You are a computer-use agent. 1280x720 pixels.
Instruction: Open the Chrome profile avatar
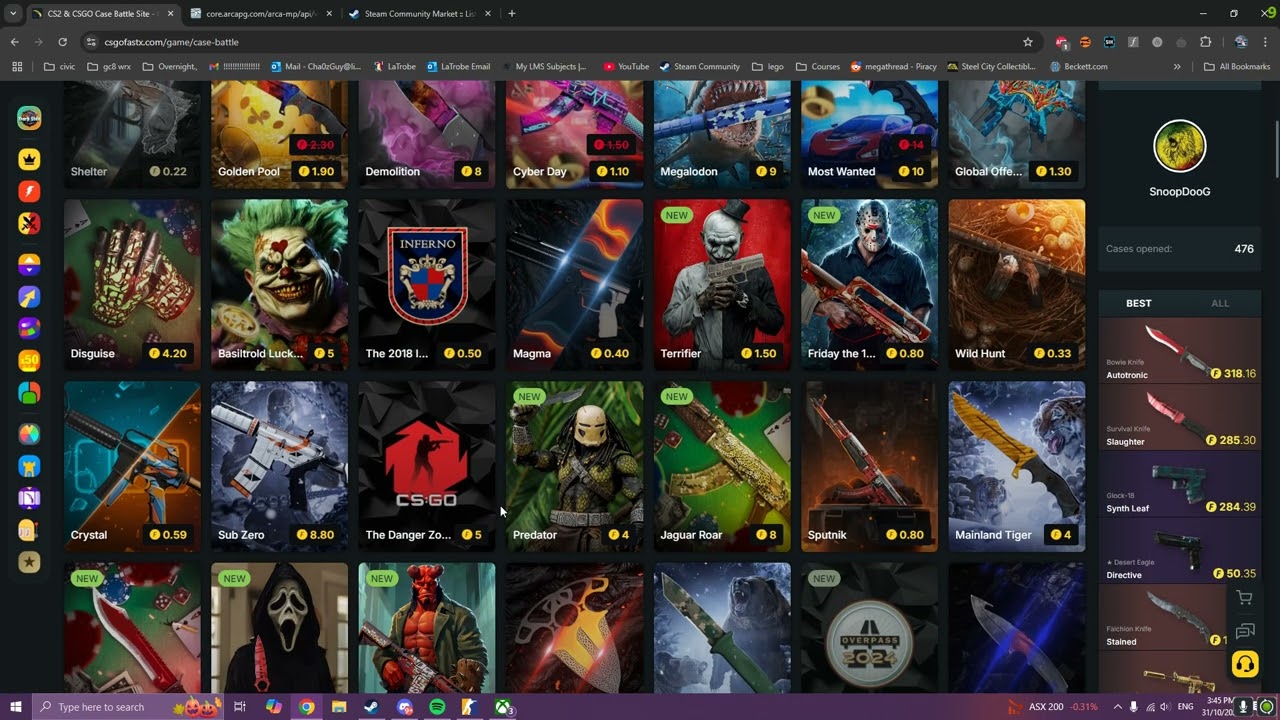coord(1241,42)
